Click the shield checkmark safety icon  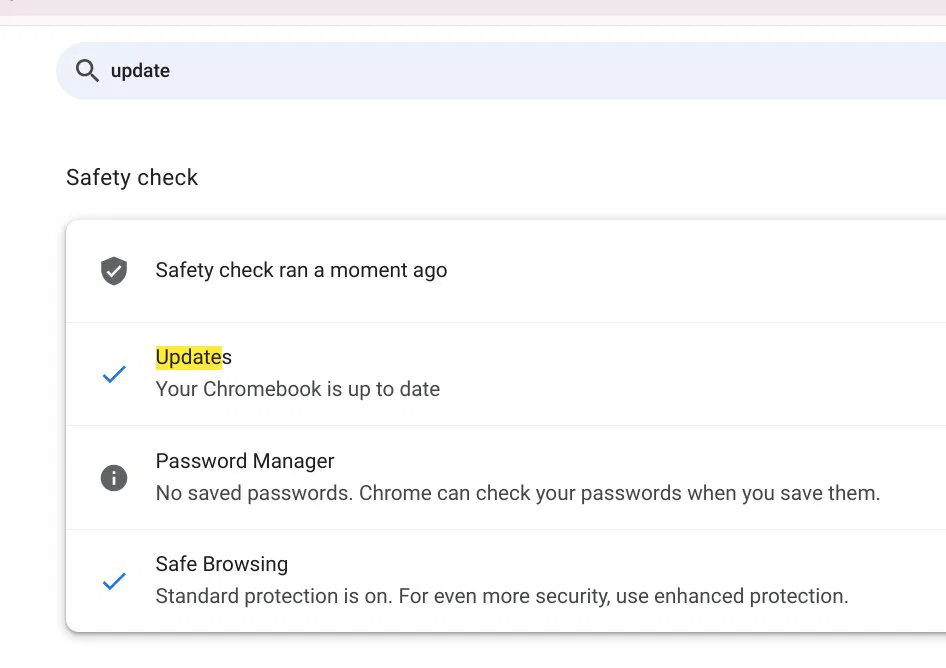pyautogui.click(x=113, y=270)
